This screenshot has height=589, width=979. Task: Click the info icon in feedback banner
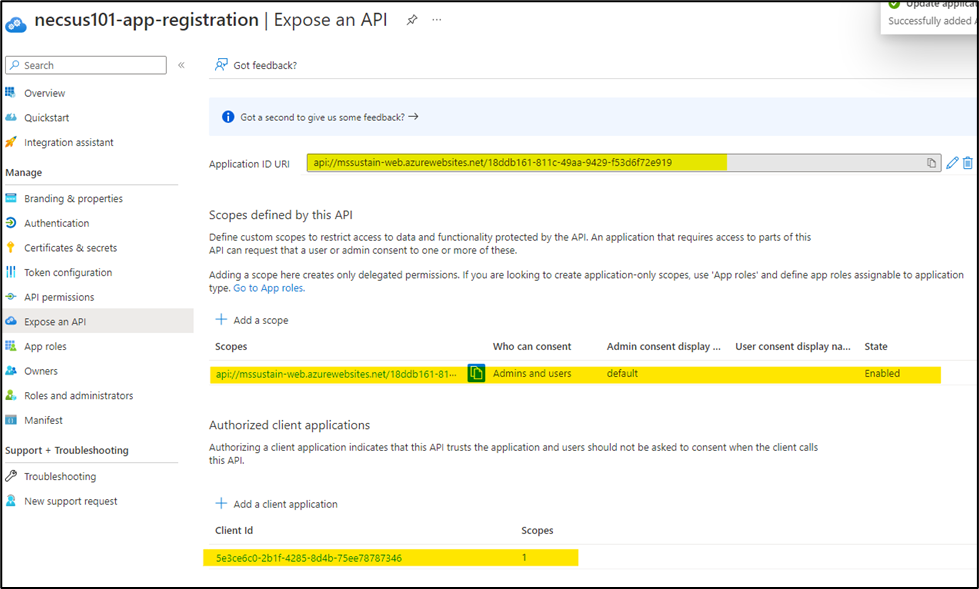click(228, 117)
